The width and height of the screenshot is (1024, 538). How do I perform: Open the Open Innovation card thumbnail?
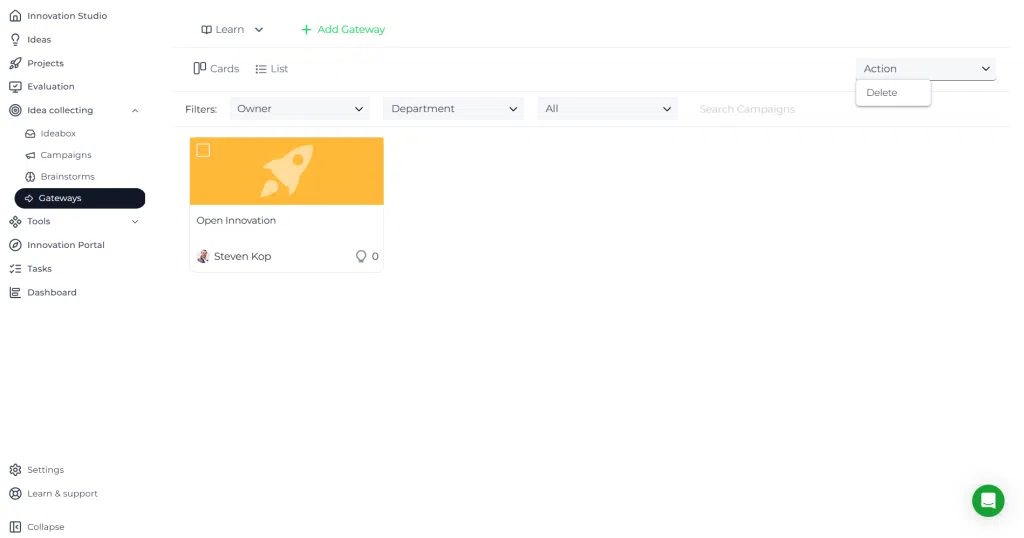point(287,171)
